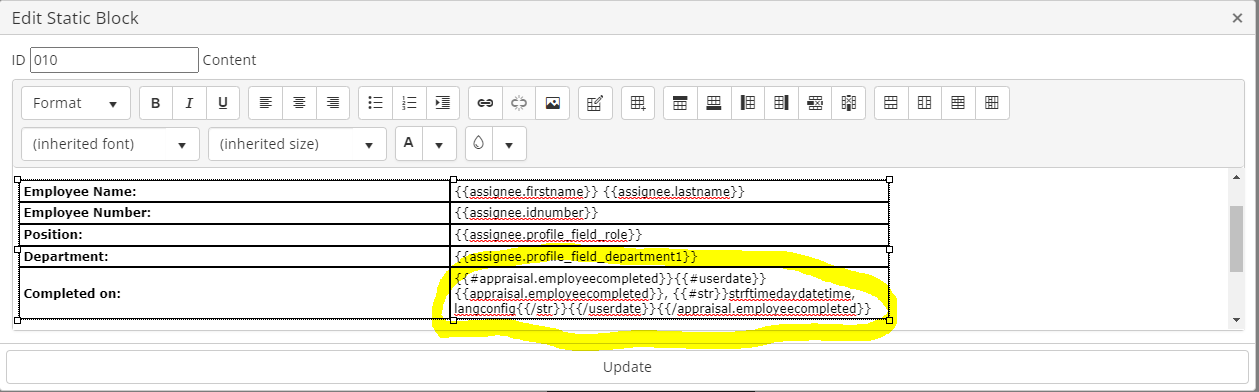The width and height of the screenshot is (1259, 392).
Task: Click the editor vertical scrollbar thumb
Action: pos(1238,238)
